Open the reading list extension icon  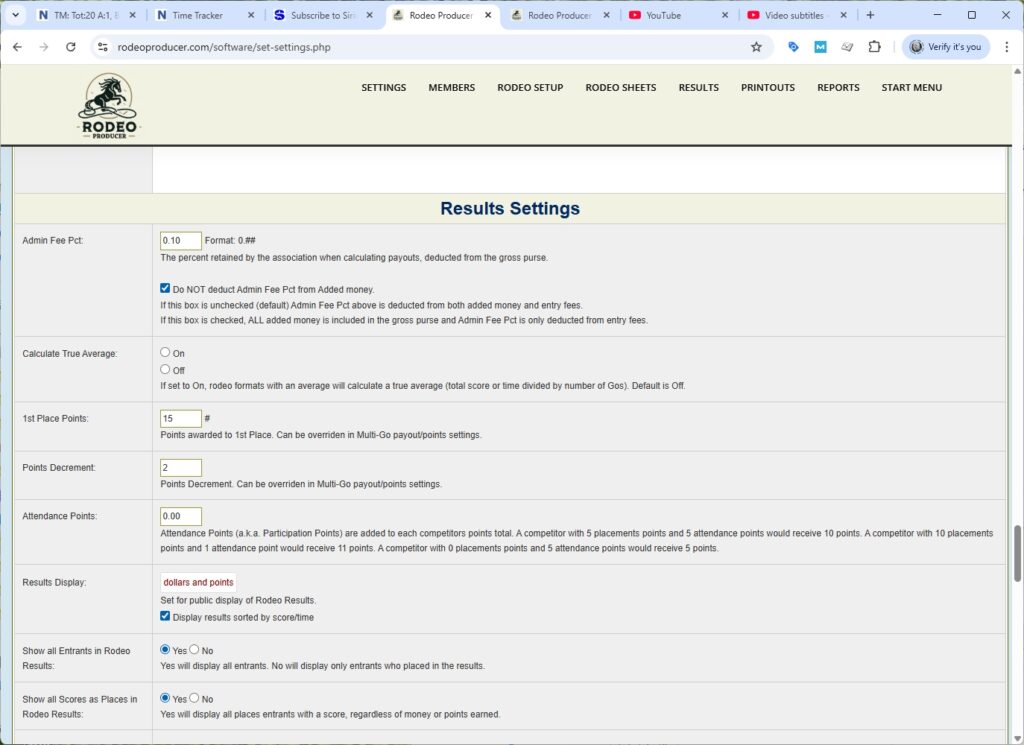coord(847,46)
